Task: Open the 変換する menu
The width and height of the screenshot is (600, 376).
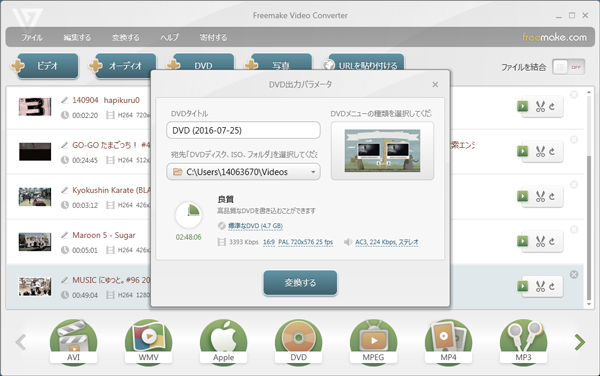Action: (x=126, y=37)
